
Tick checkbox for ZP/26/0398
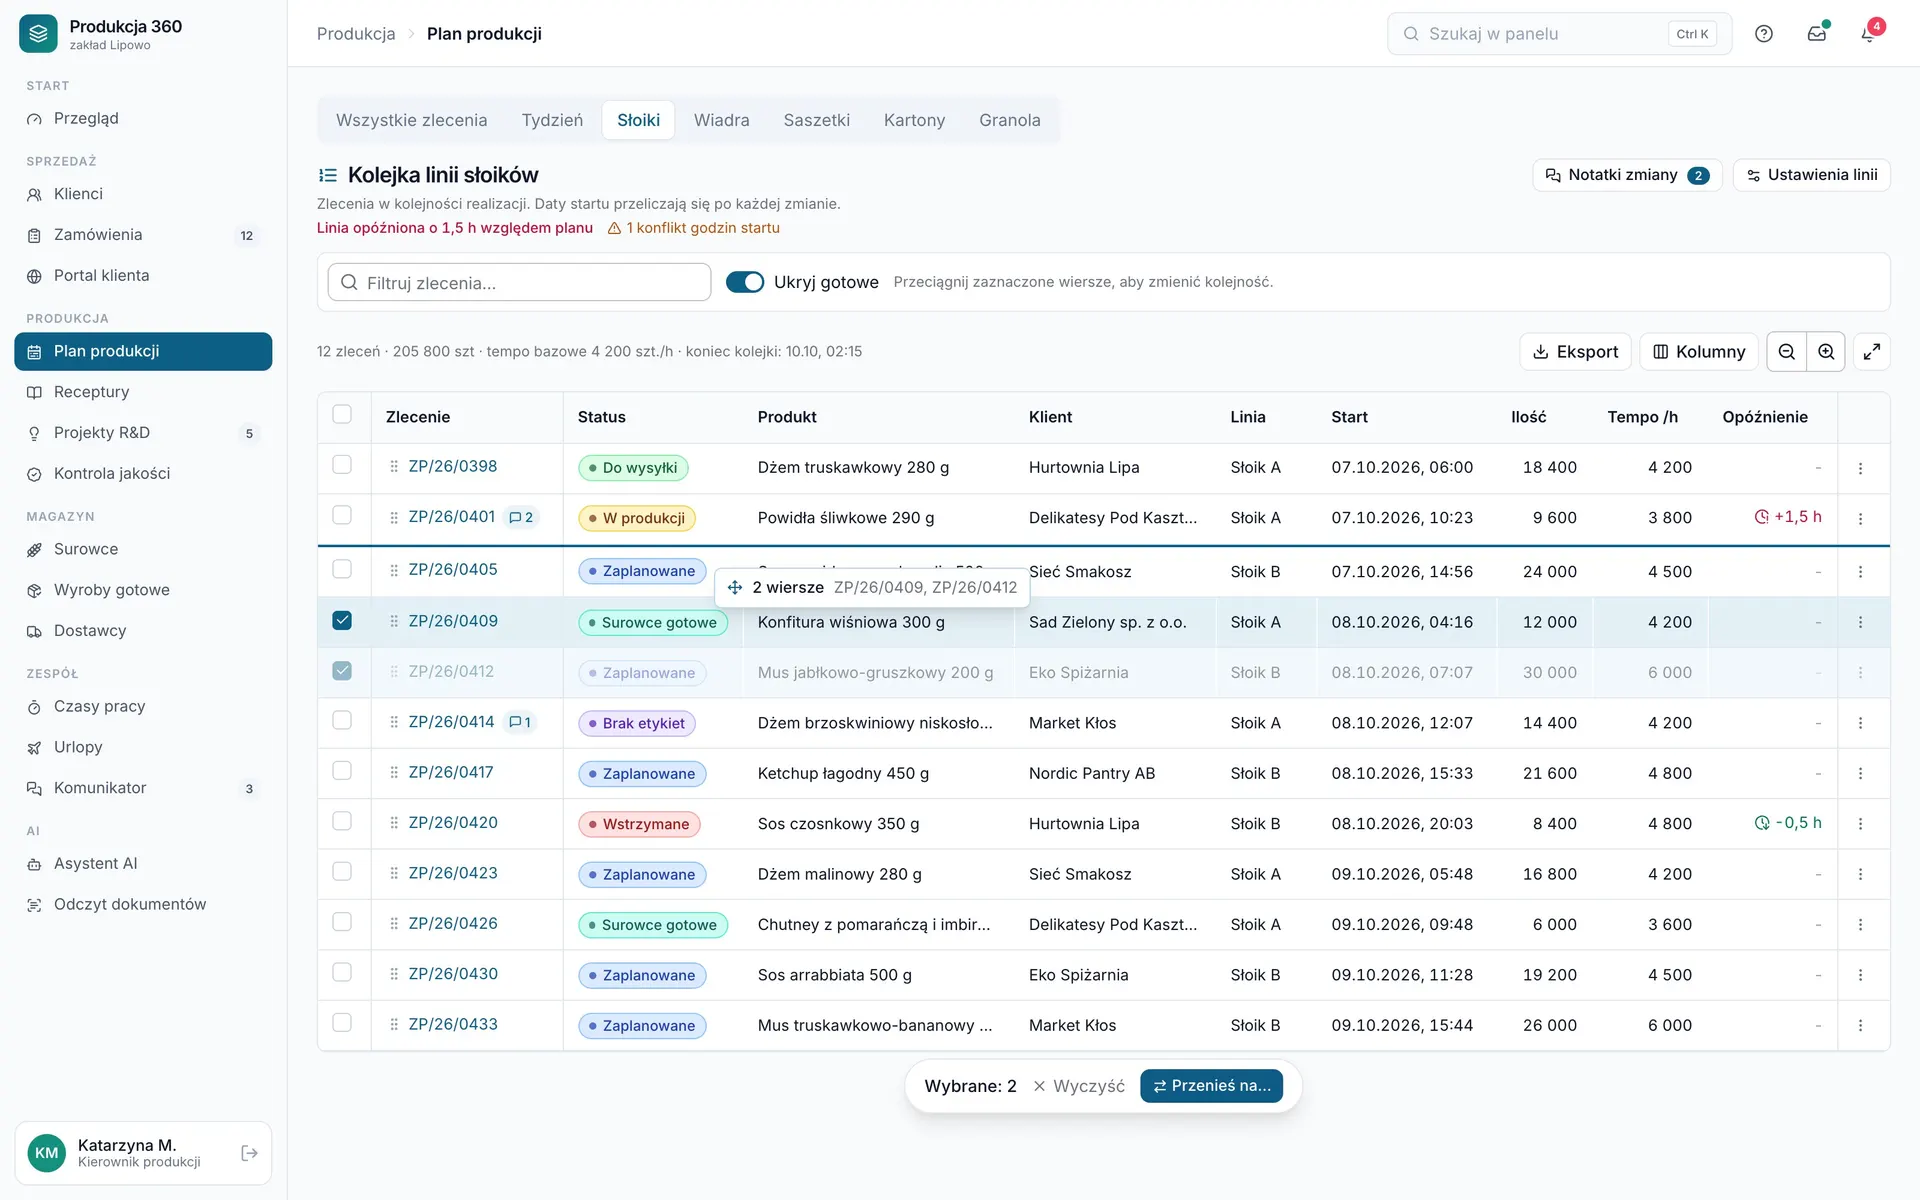pos(342,465)
